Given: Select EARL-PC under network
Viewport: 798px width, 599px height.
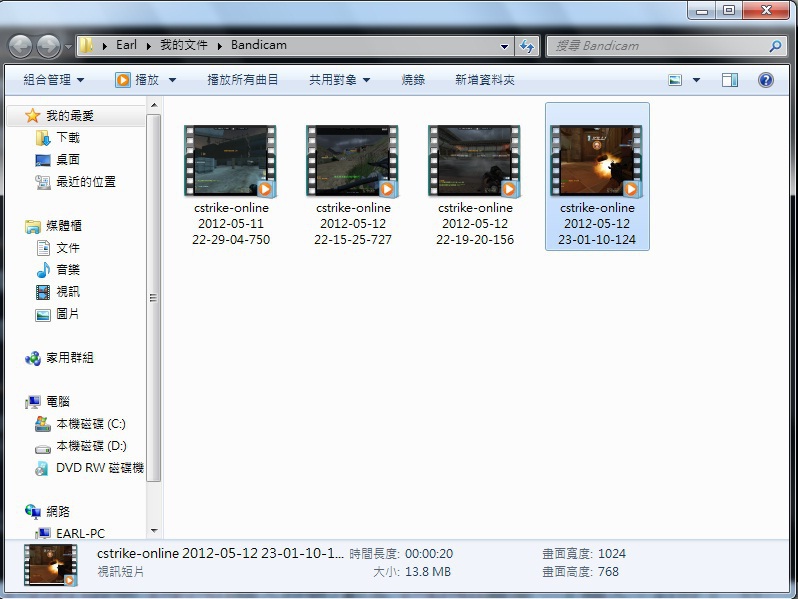Looking at the screenshot, I should (80, 533).
